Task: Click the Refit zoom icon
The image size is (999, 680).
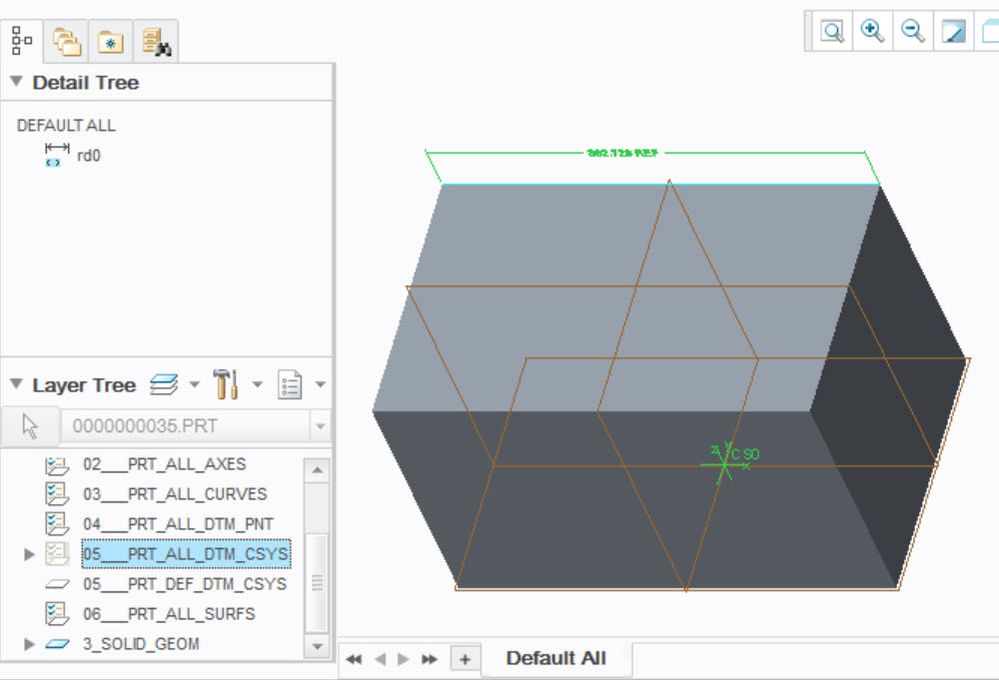Action: coord(832,32)
